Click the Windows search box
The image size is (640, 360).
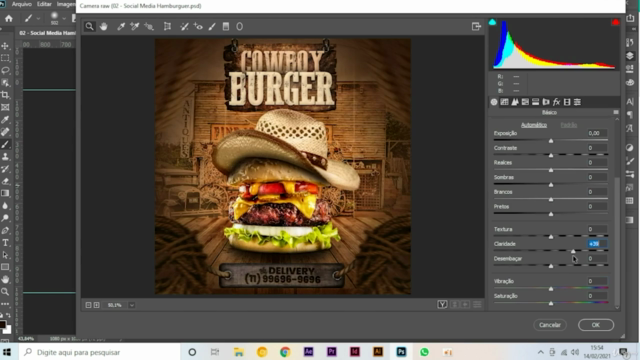(100, 352)
